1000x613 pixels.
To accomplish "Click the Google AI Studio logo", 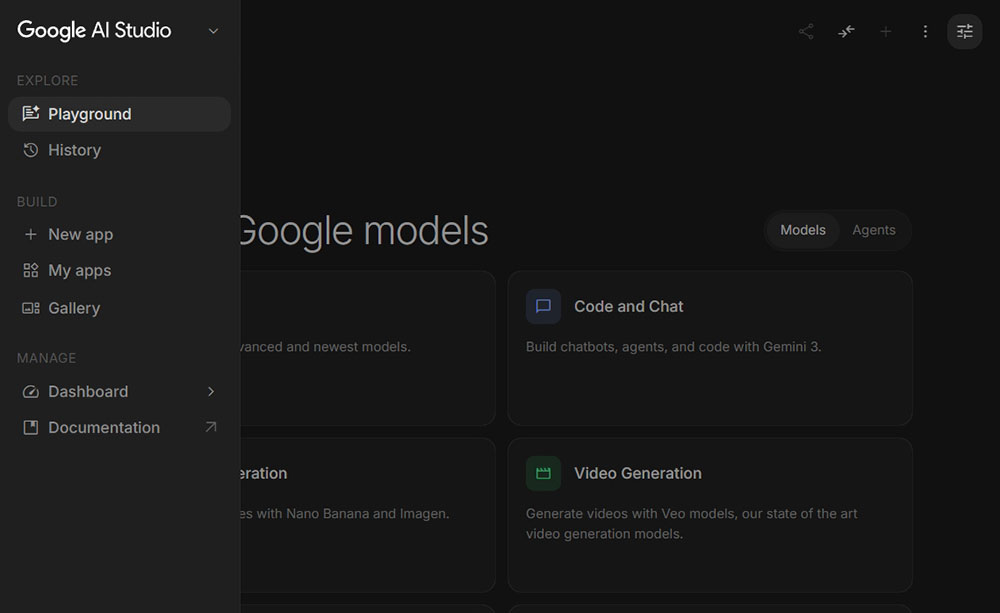I will tap(94, 30).
